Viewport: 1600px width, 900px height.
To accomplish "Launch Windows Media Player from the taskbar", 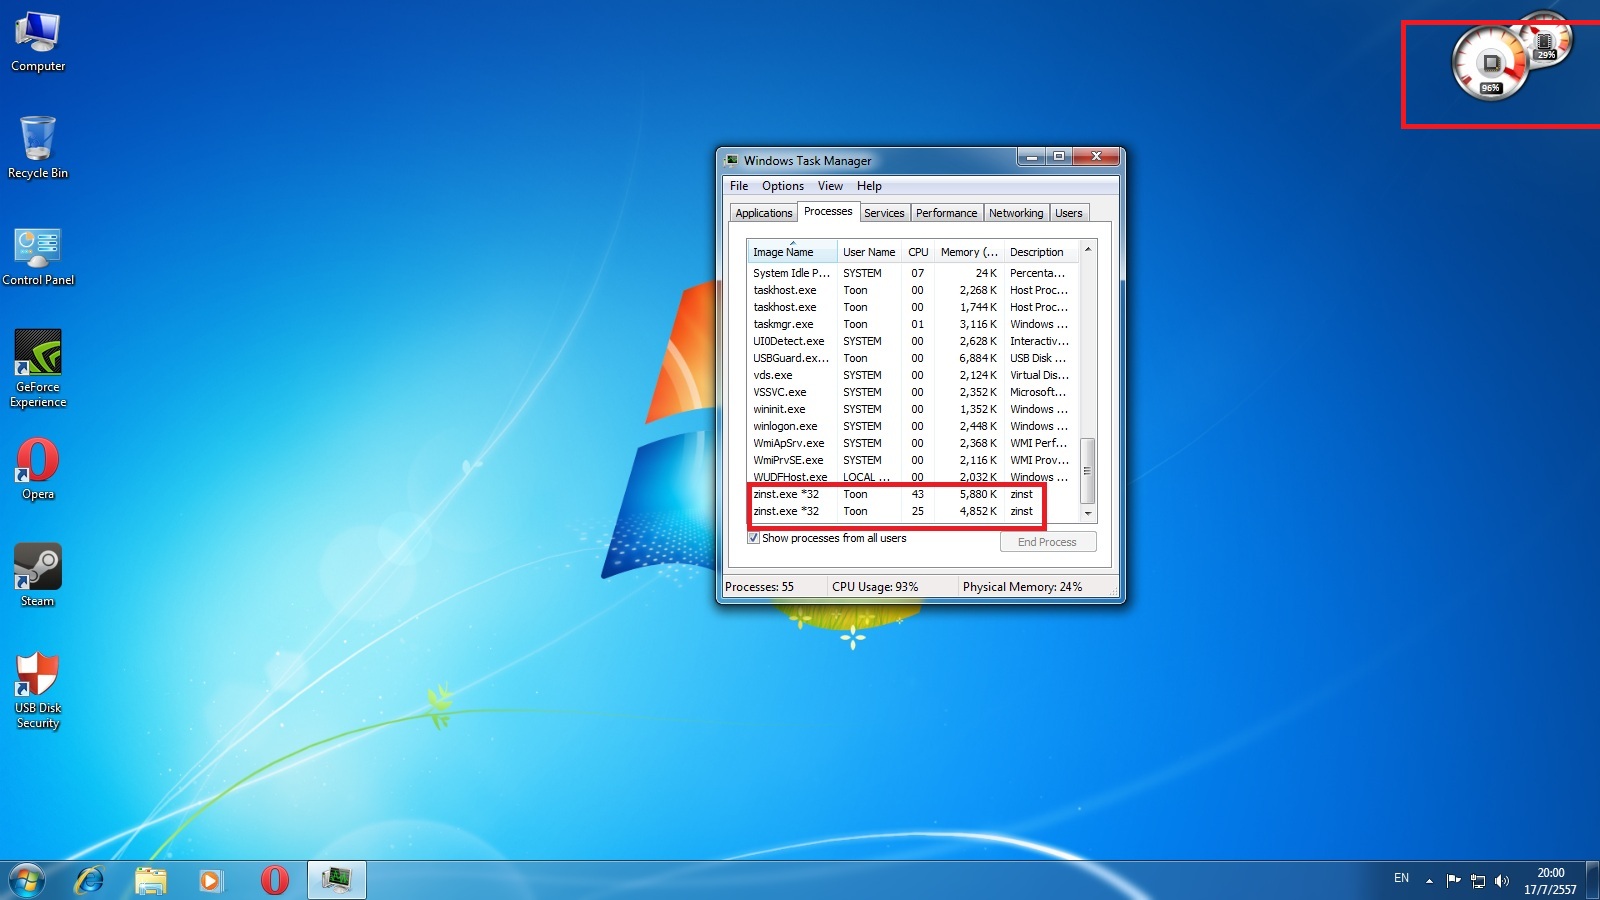I will pyautogui.click(x=211, y=880).
